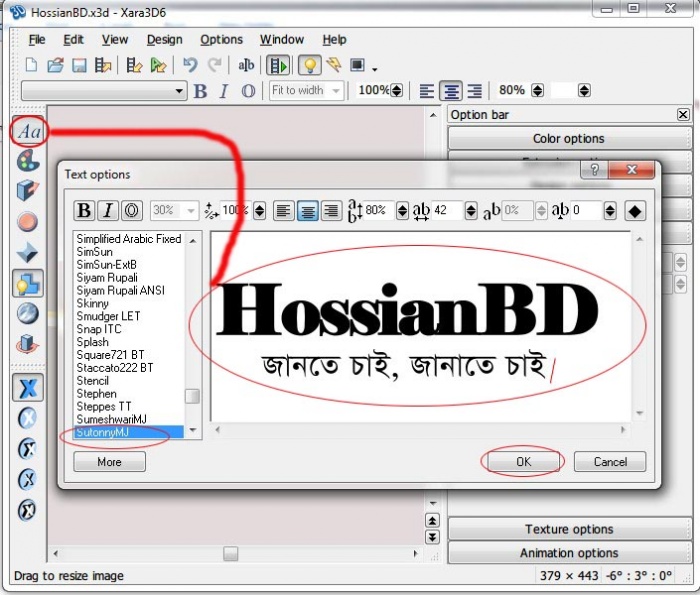Click the Open file folder icon
This screenshot has width=700, height=595.
point(55,65)
